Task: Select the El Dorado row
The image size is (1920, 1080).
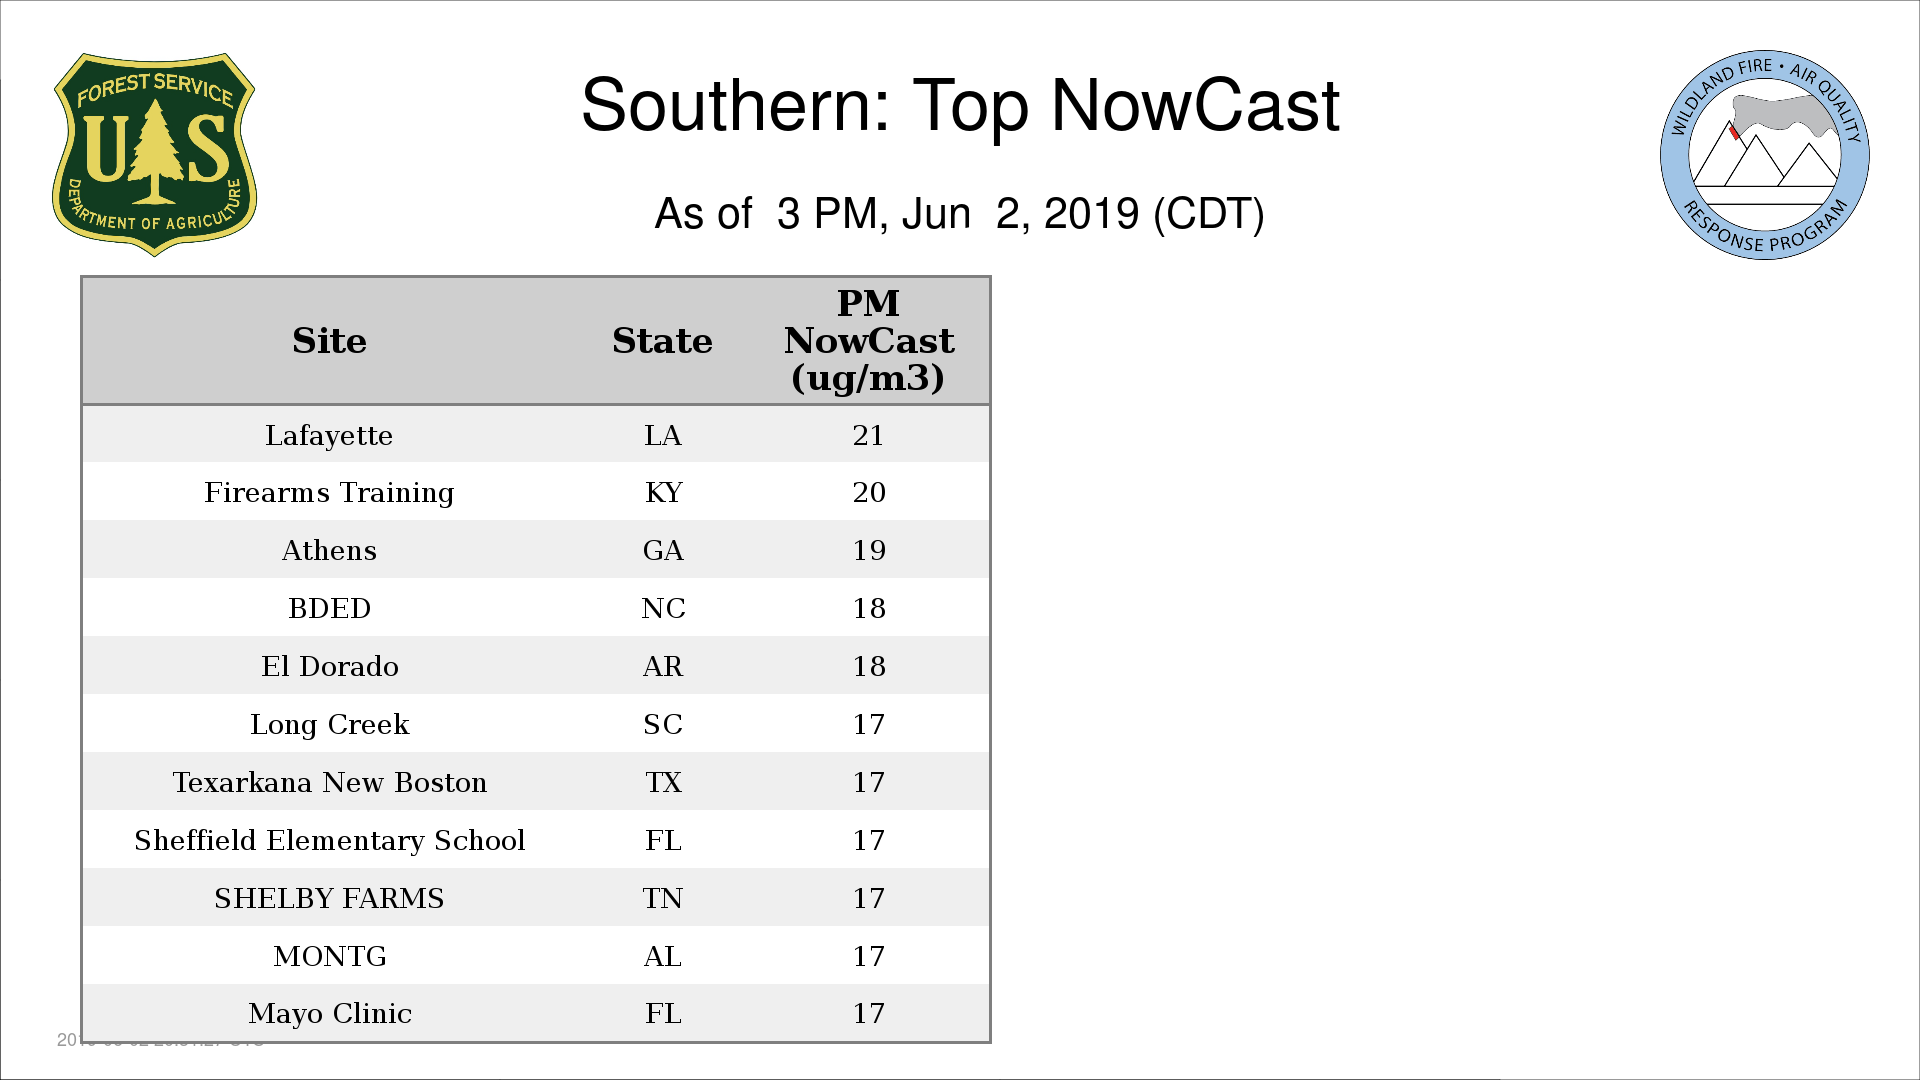Action: [536, 667]
